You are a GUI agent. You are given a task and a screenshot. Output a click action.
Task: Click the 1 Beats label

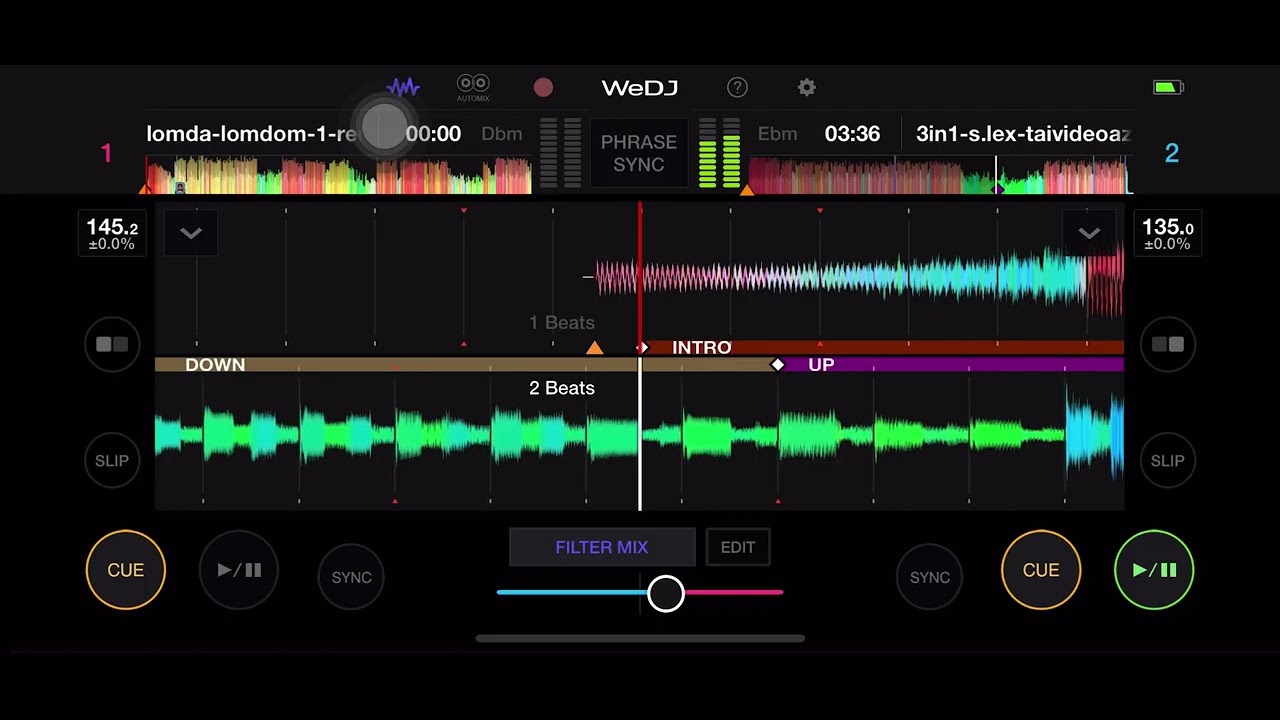[562, 323]
